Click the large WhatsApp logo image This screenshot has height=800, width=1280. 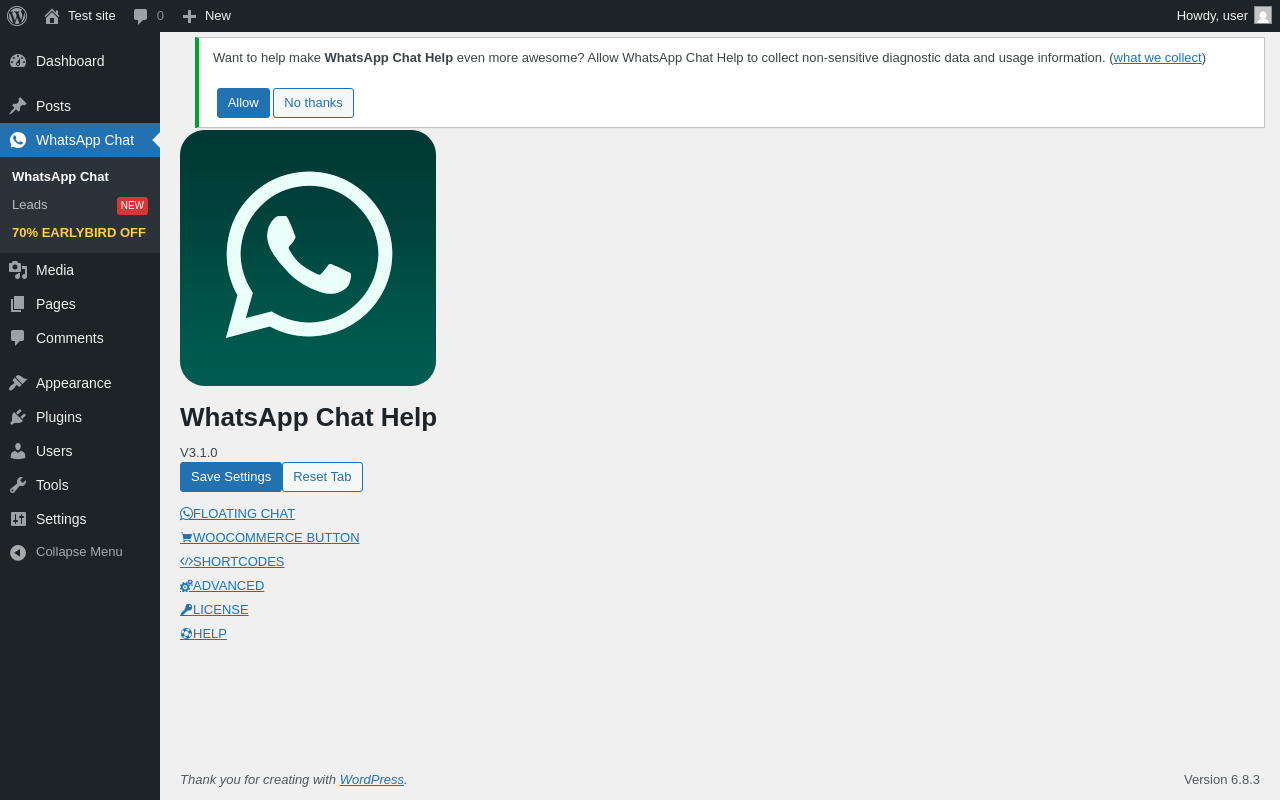pyautogui.click(x=308, y=258)
